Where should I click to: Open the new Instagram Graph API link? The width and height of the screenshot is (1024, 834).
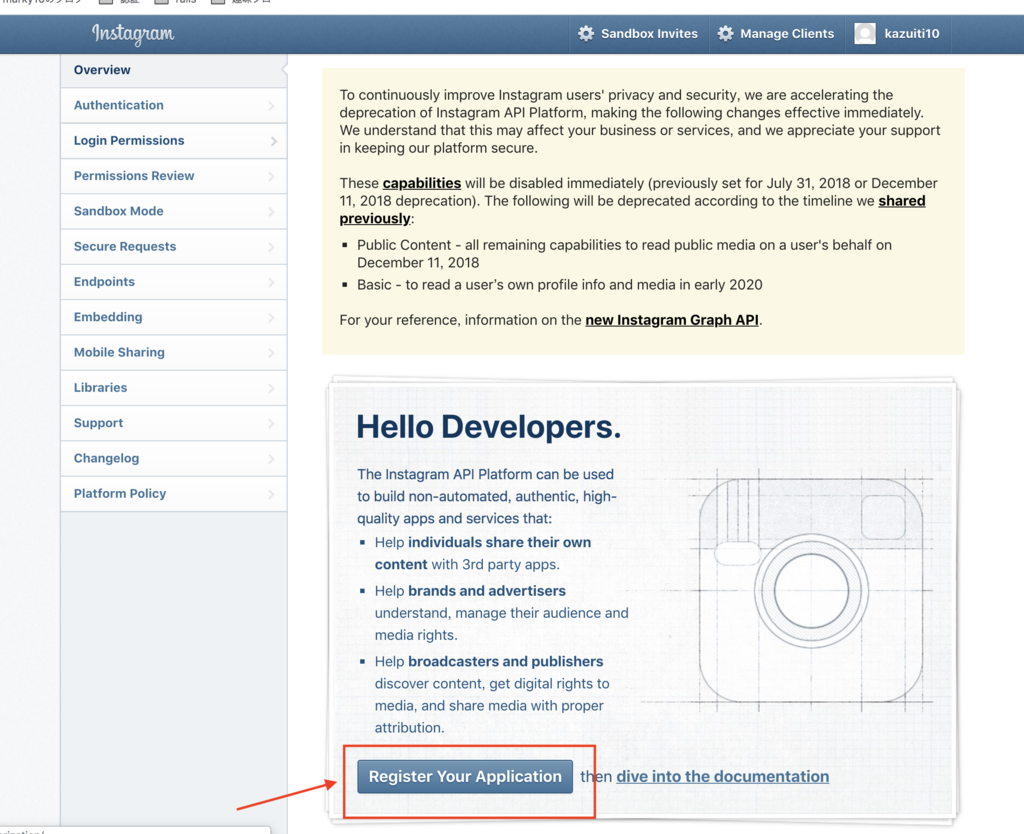click(x=672, y=320)
